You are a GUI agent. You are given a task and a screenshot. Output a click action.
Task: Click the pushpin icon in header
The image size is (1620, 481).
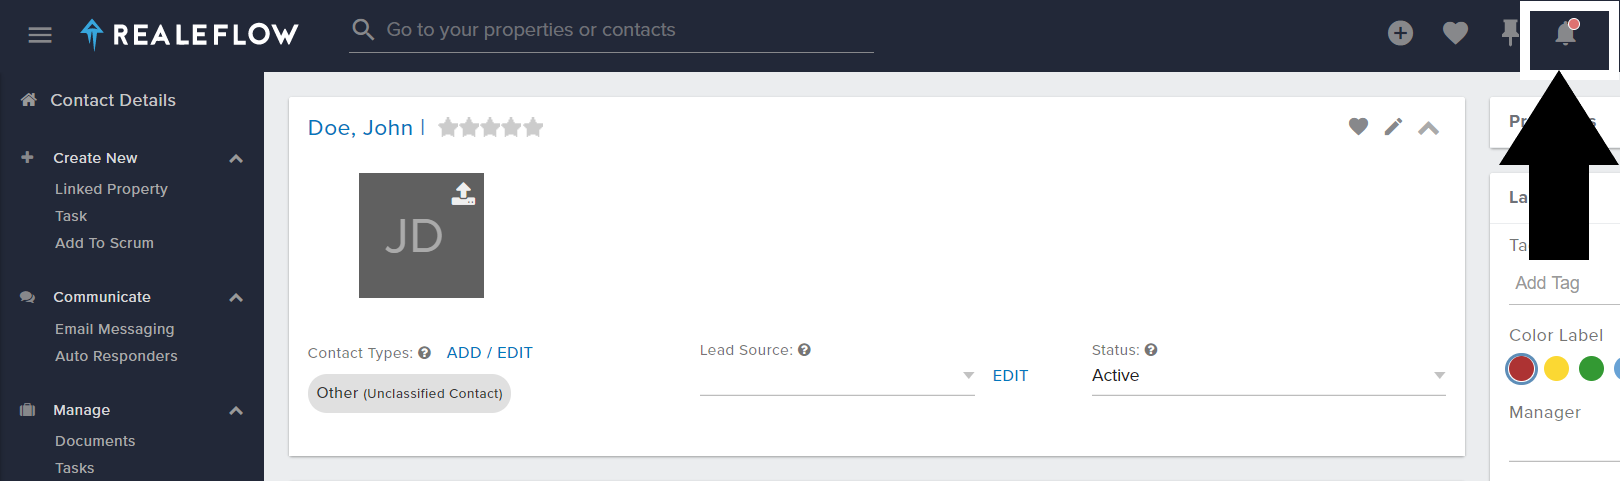(x=1510, y=33)
